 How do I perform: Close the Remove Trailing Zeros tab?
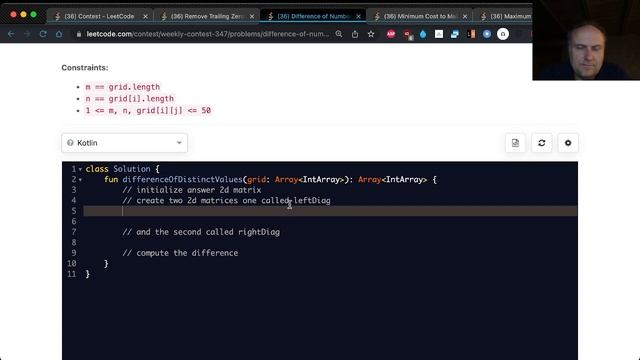point(252,16)
